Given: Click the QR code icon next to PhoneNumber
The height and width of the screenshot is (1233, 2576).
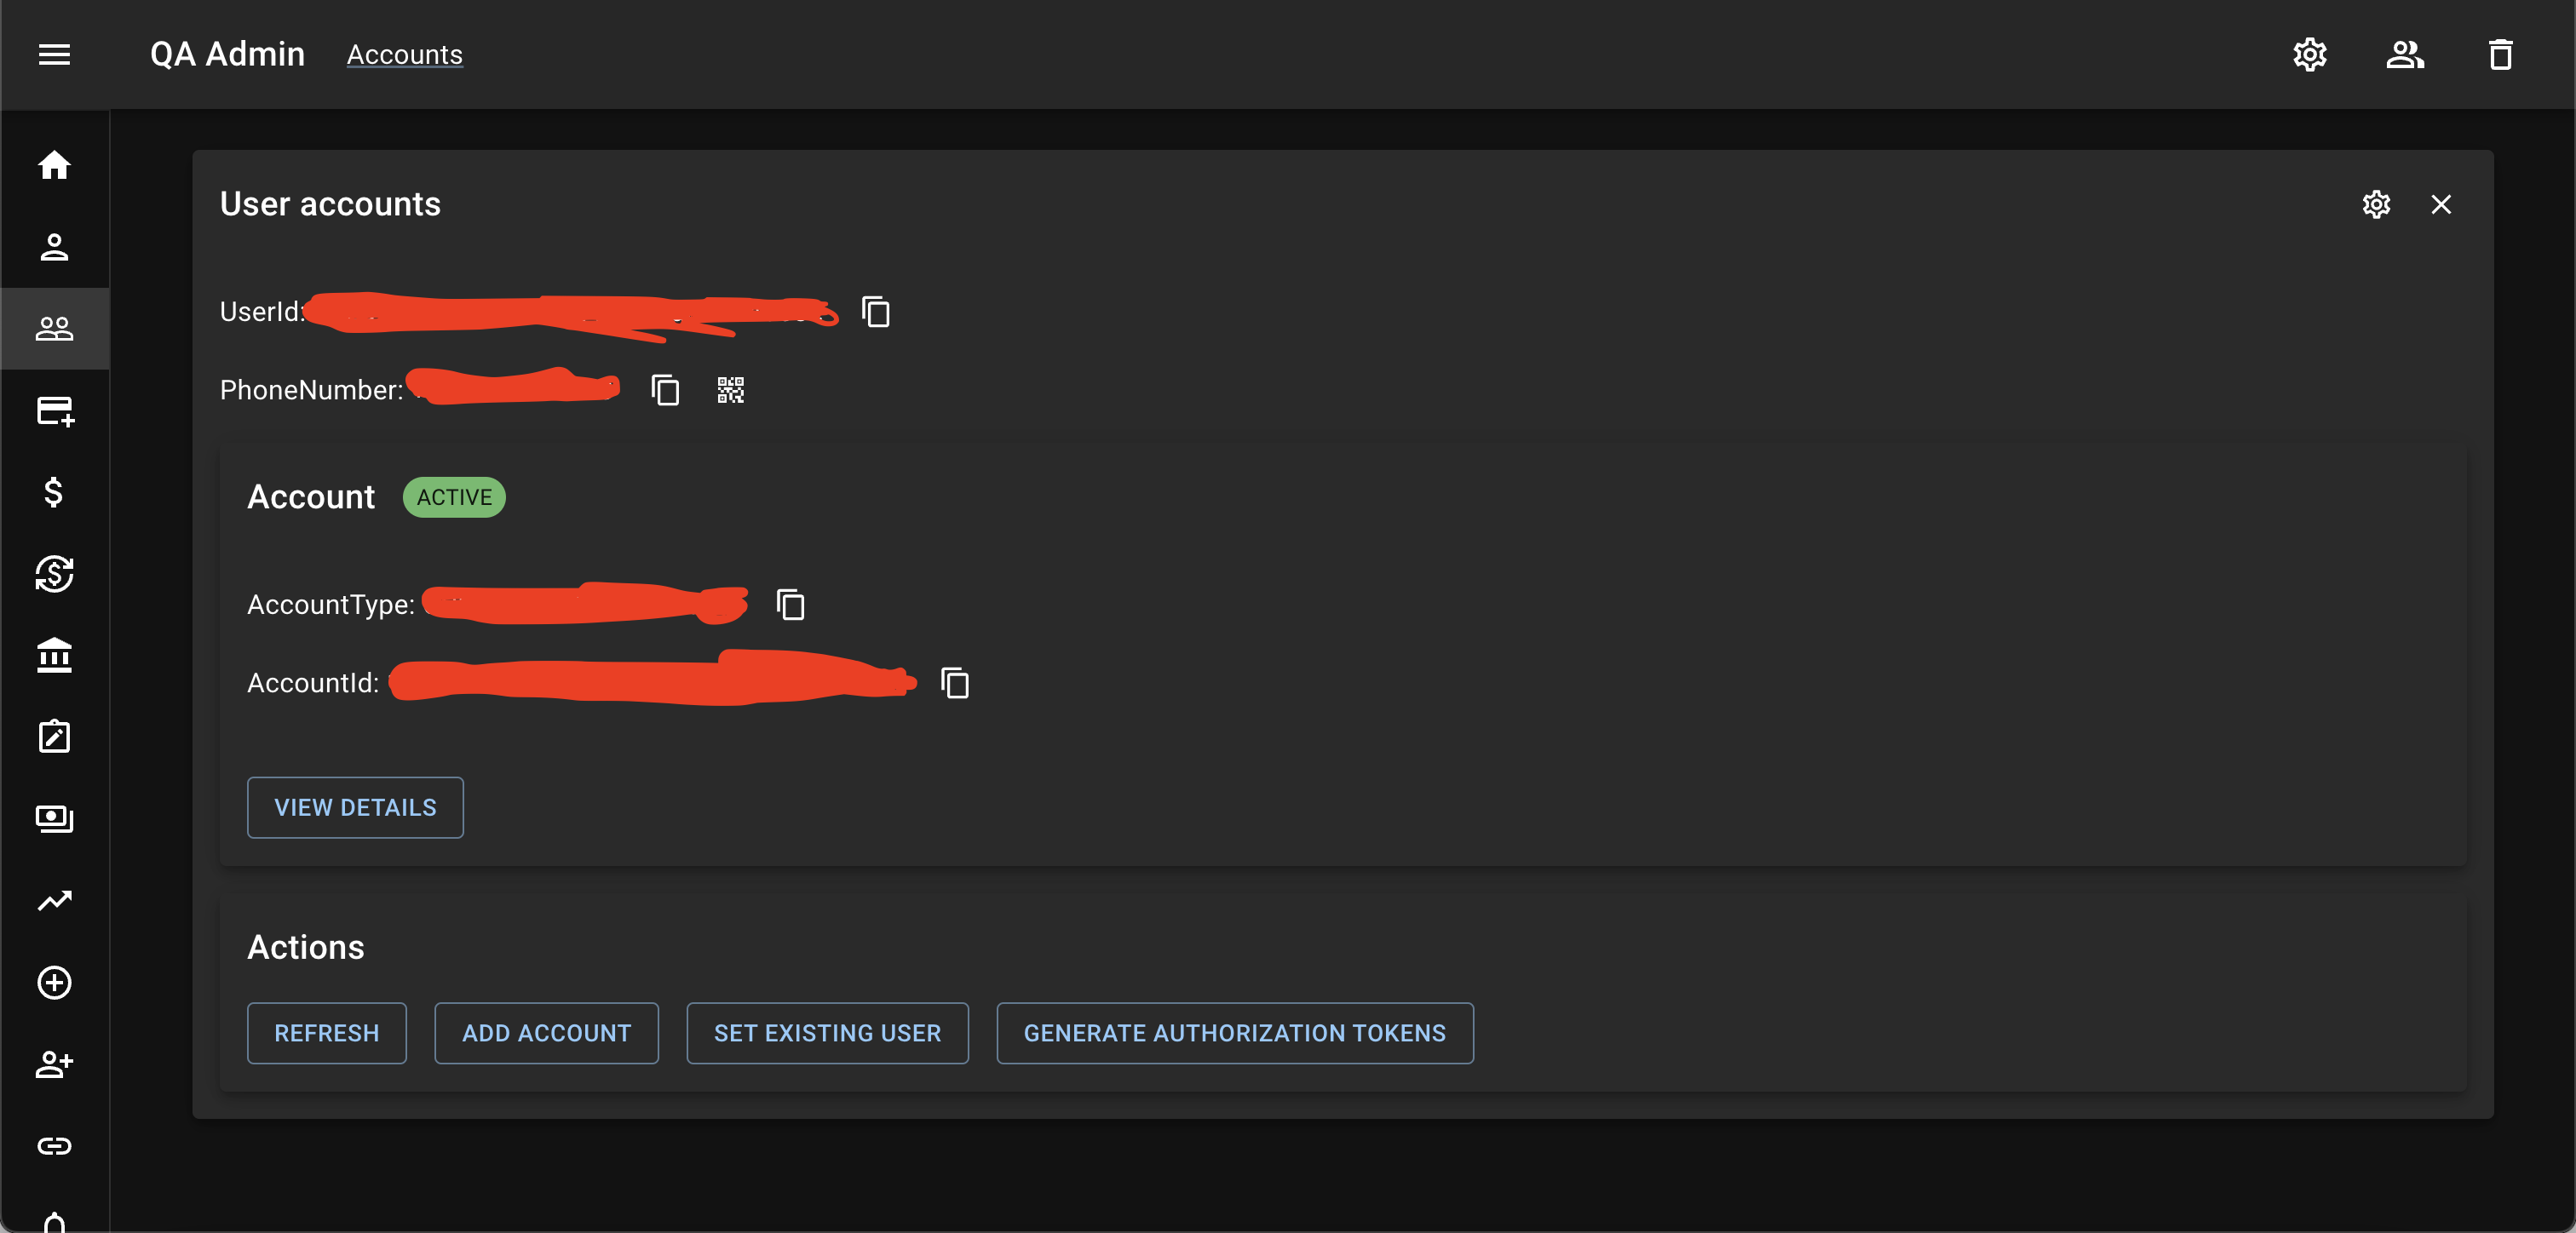Looking at the screenshot, I should click(x=731, y=389).
